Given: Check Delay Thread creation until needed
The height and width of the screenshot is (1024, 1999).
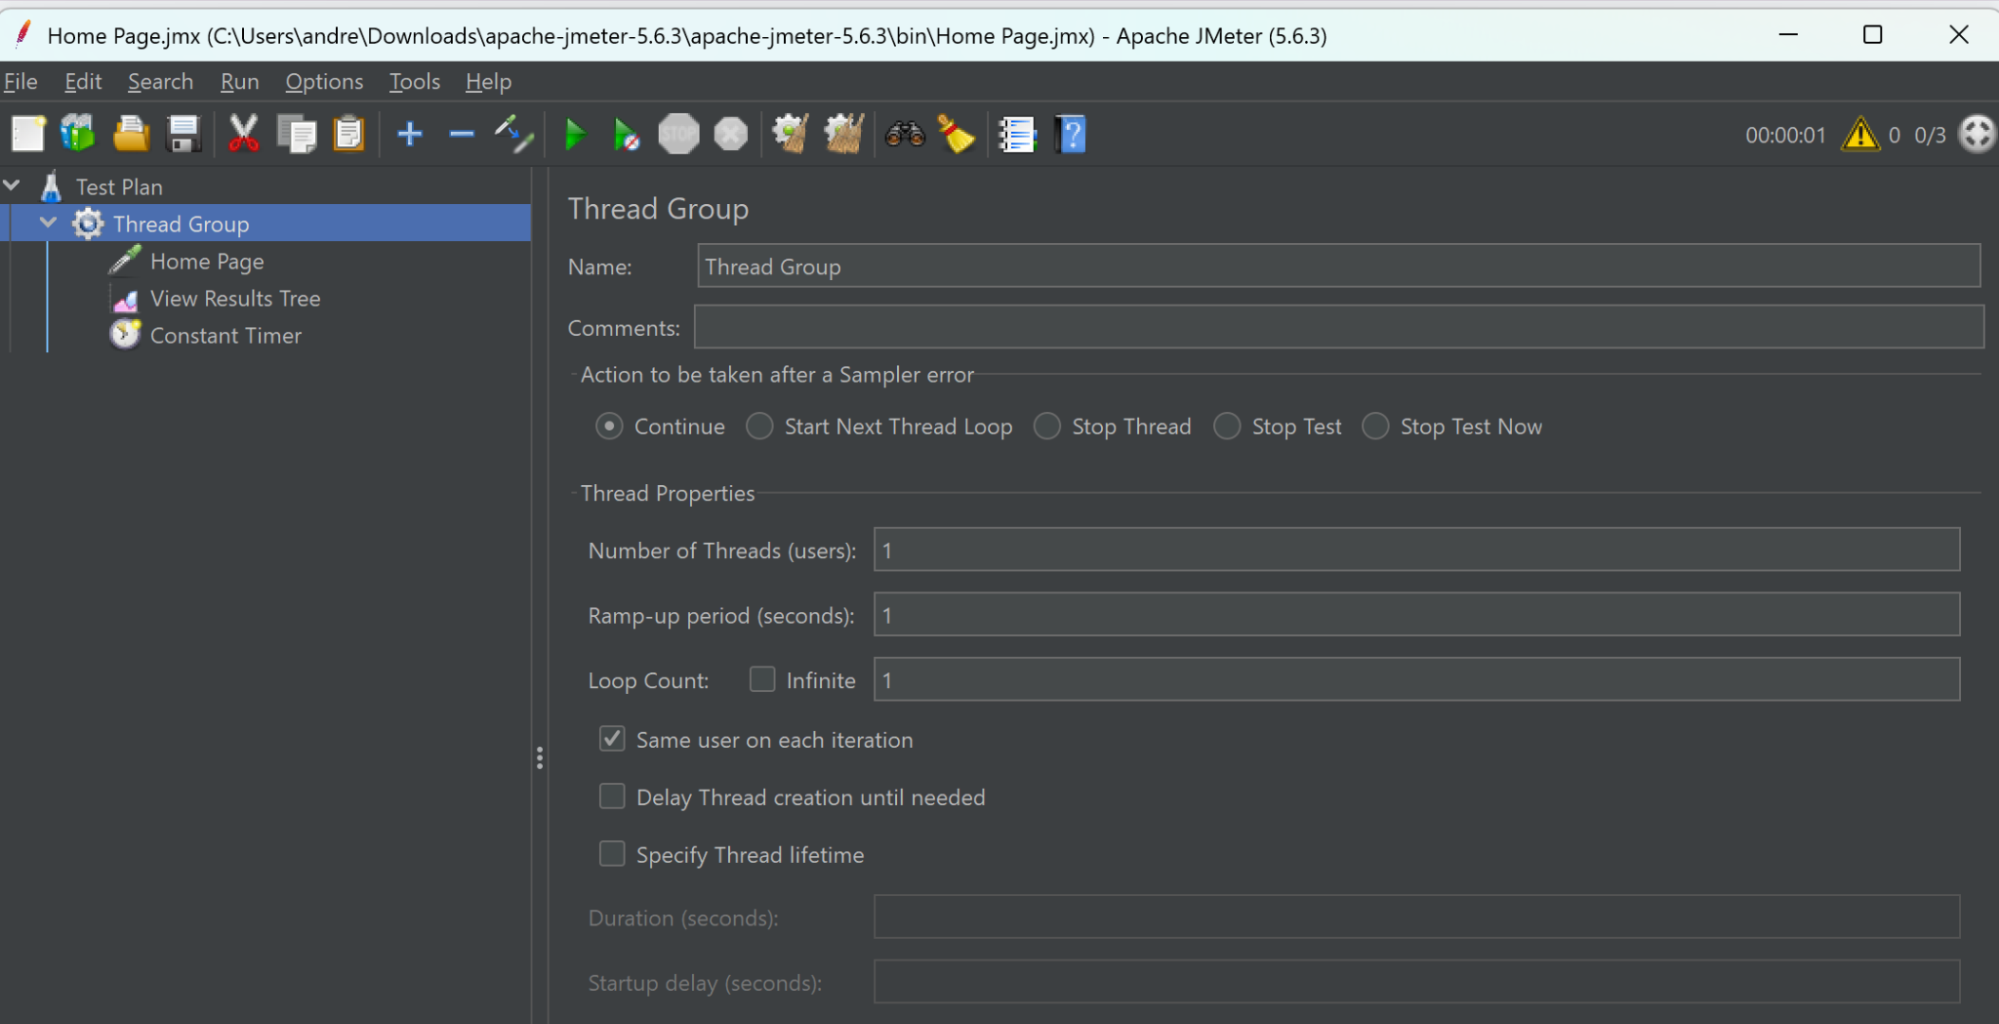Looking at the screenshot, I should [x=612, y=796].
